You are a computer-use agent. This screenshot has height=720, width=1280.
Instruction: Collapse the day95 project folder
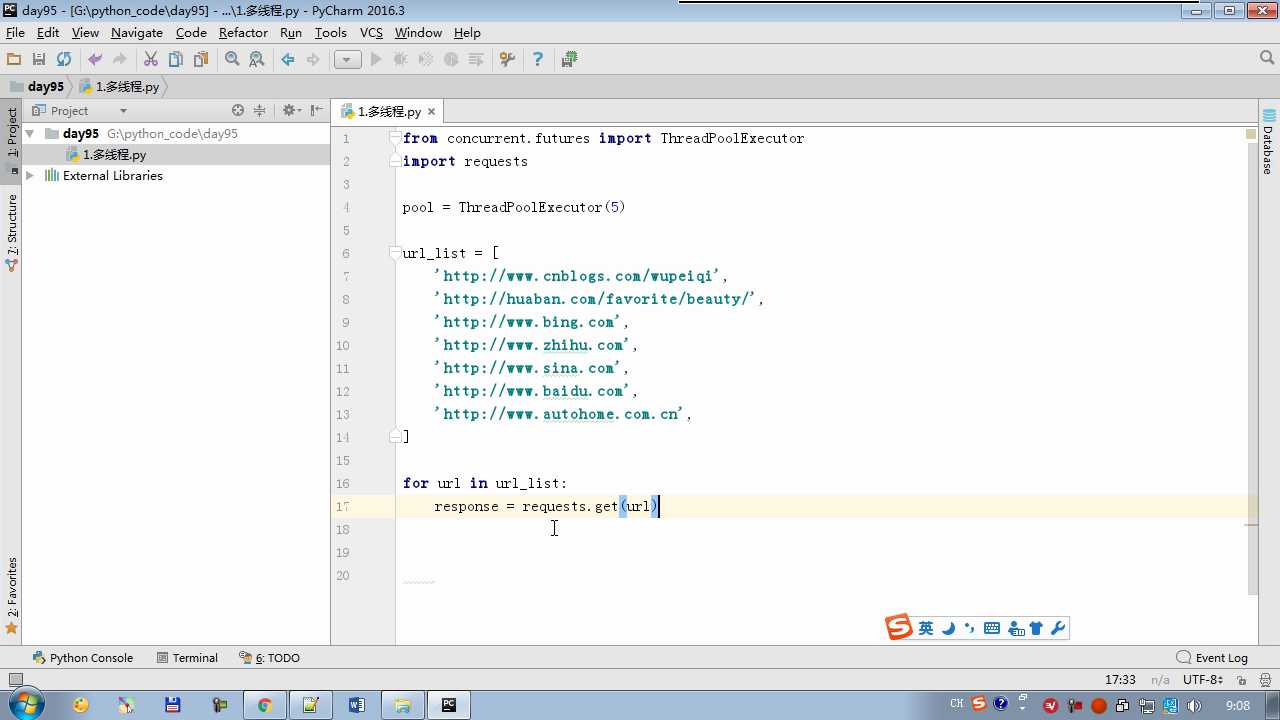[30, 133]
